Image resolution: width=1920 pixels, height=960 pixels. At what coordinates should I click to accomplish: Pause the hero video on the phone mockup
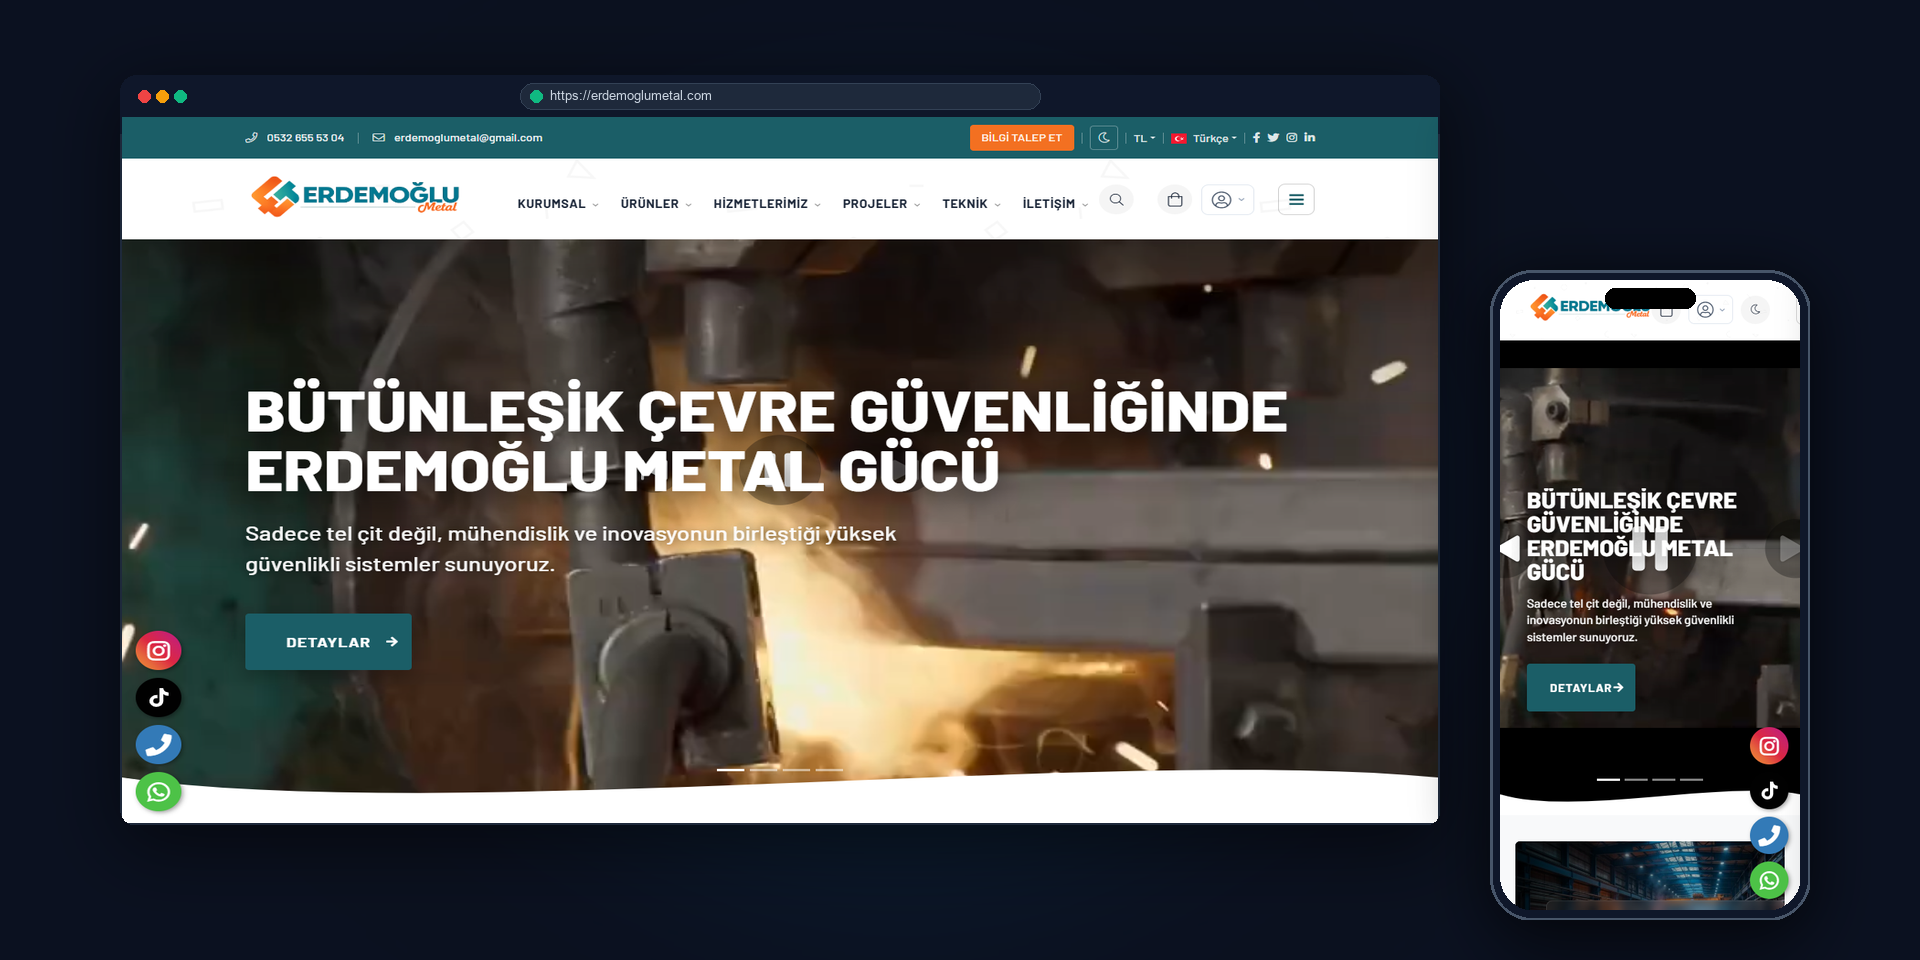click(x=1650, y=550)
